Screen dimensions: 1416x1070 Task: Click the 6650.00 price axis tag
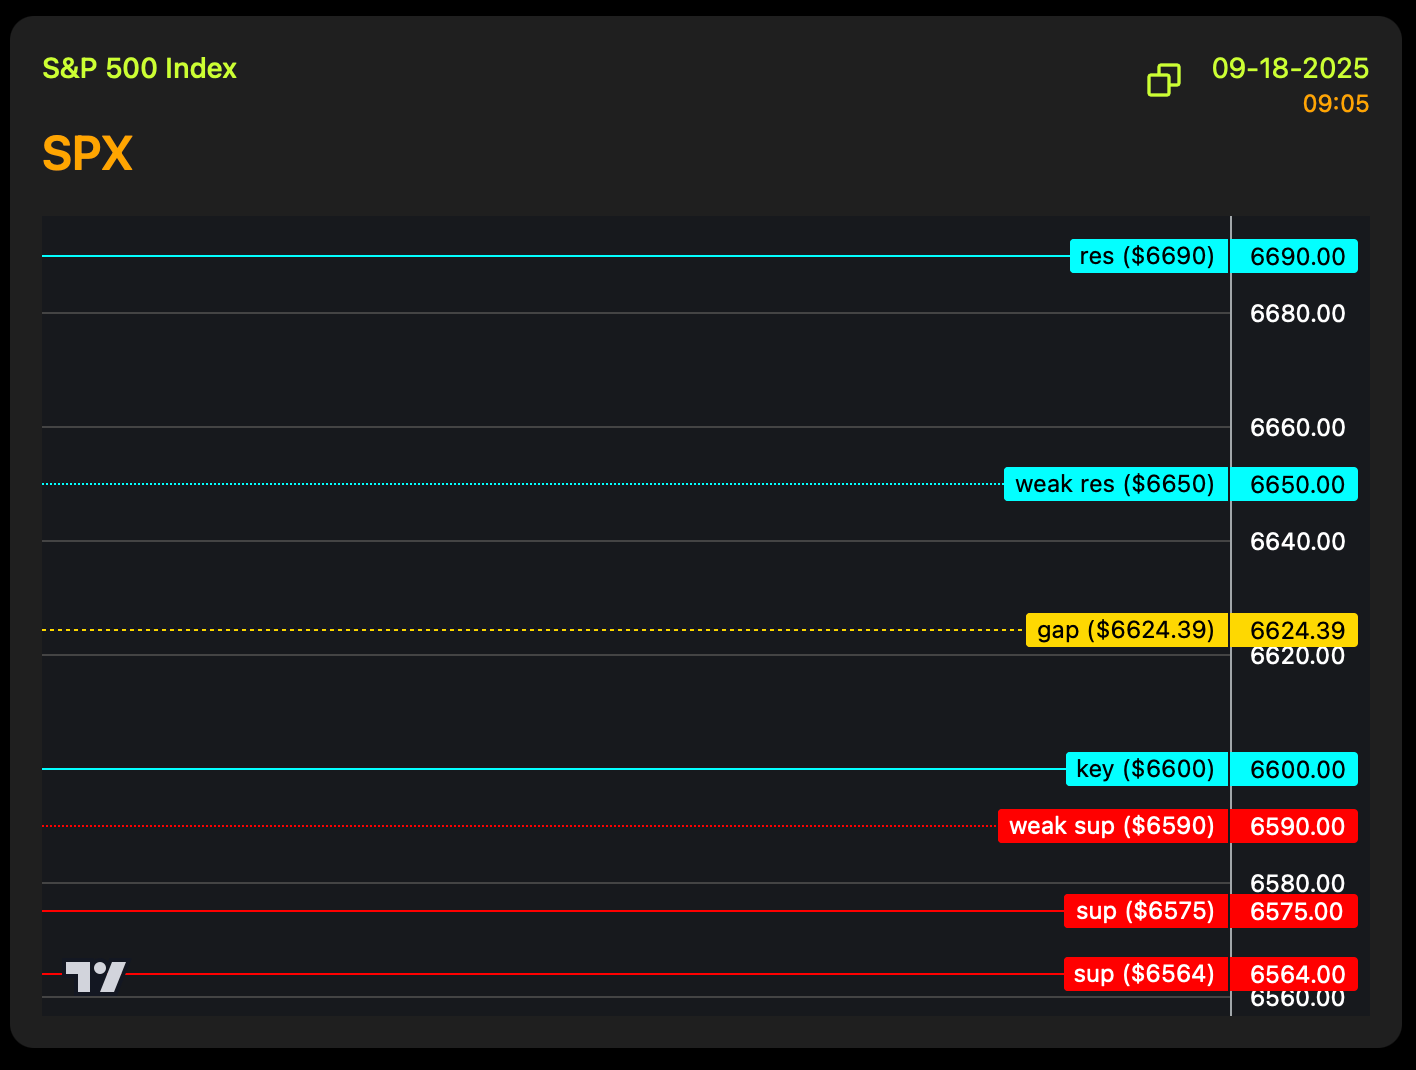pyautogui.click(x=1295, y=484)
